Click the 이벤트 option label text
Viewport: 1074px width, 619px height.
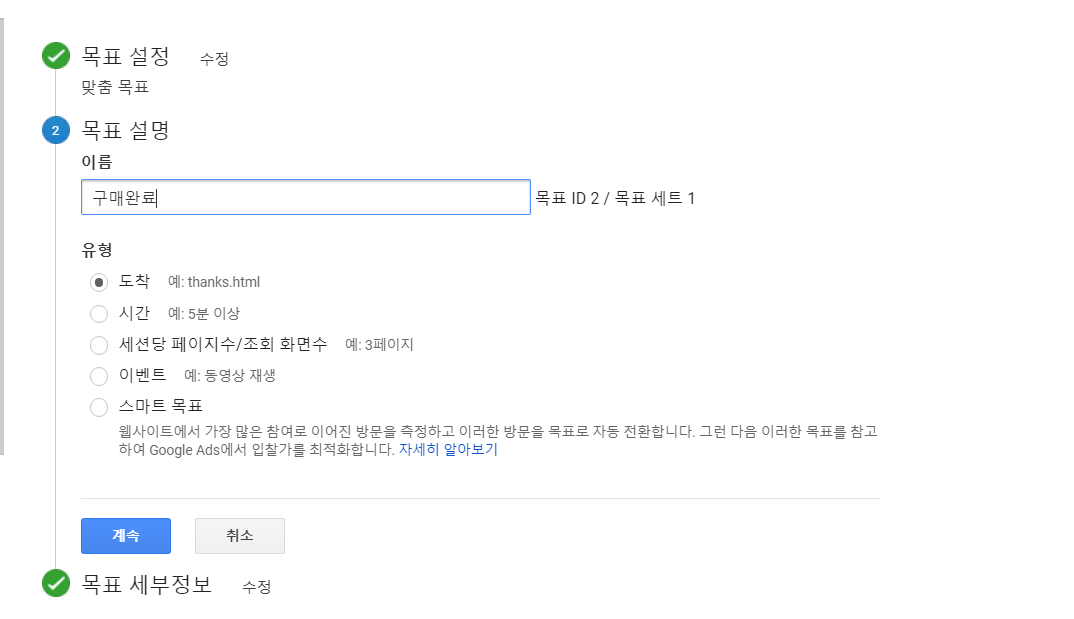(142, 375)
